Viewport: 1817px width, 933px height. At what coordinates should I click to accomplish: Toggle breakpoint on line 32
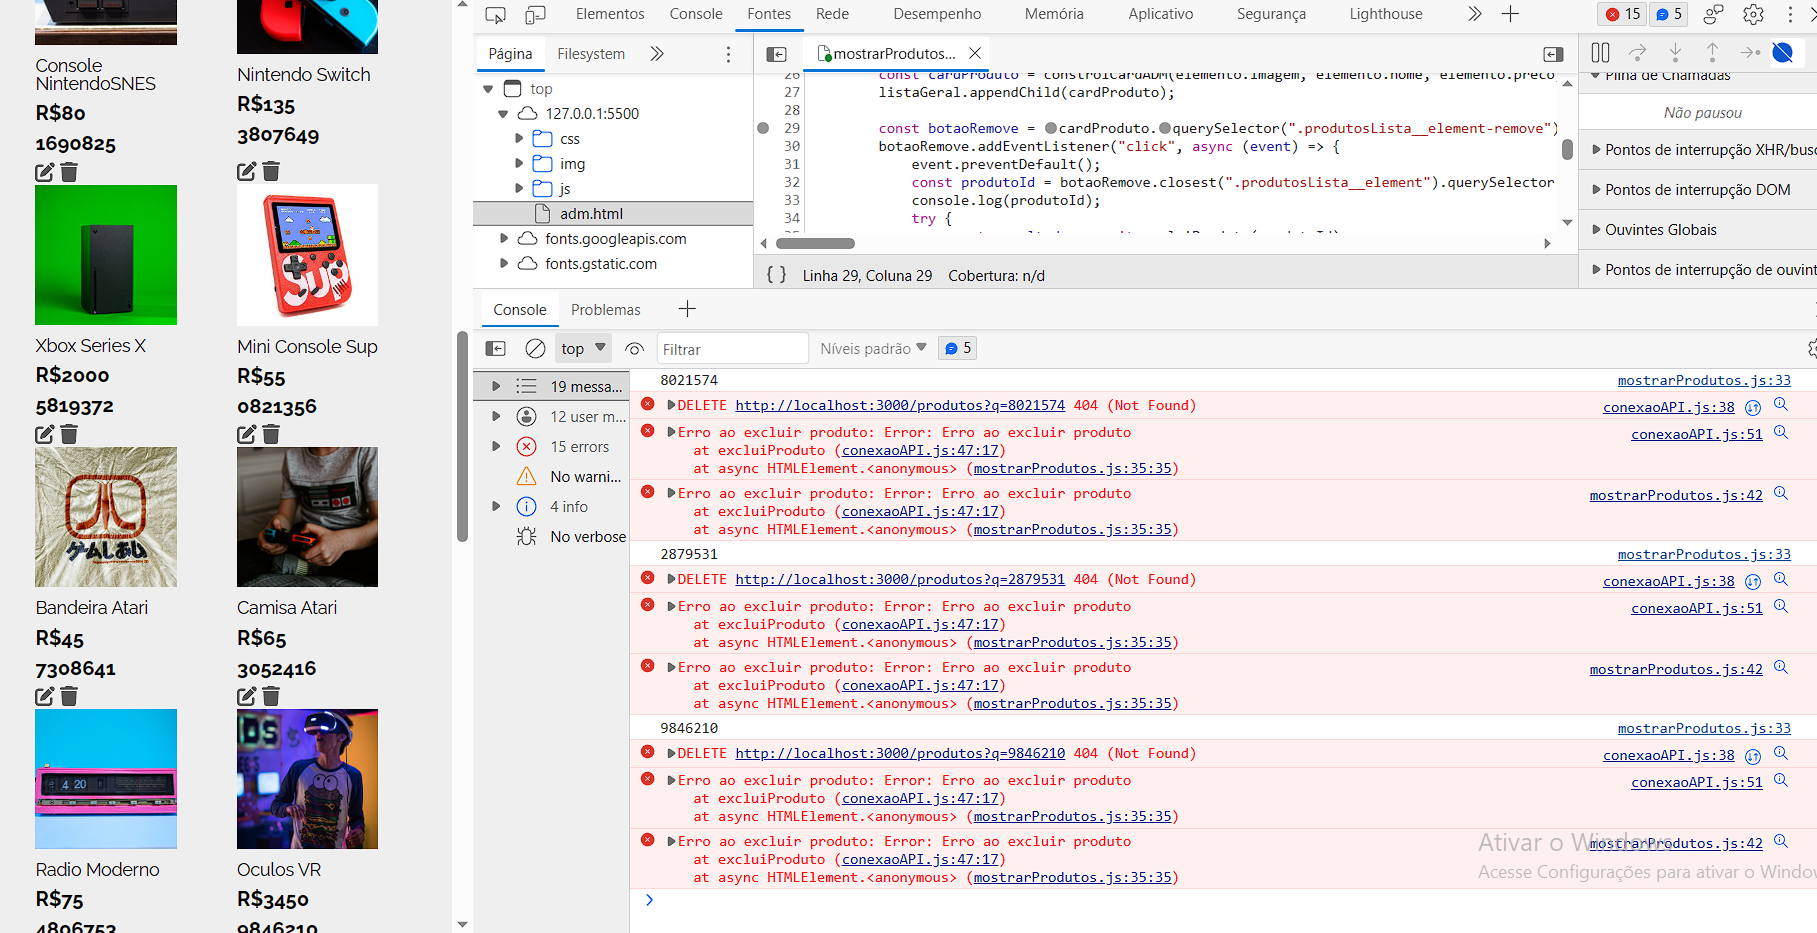coord(791,182)
